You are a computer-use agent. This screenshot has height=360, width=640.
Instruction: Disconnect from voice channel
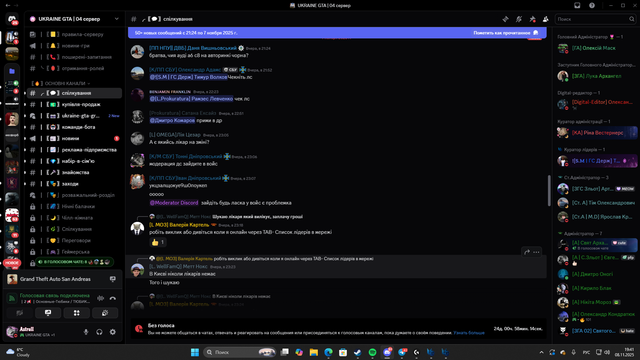(x=113, y=298)
